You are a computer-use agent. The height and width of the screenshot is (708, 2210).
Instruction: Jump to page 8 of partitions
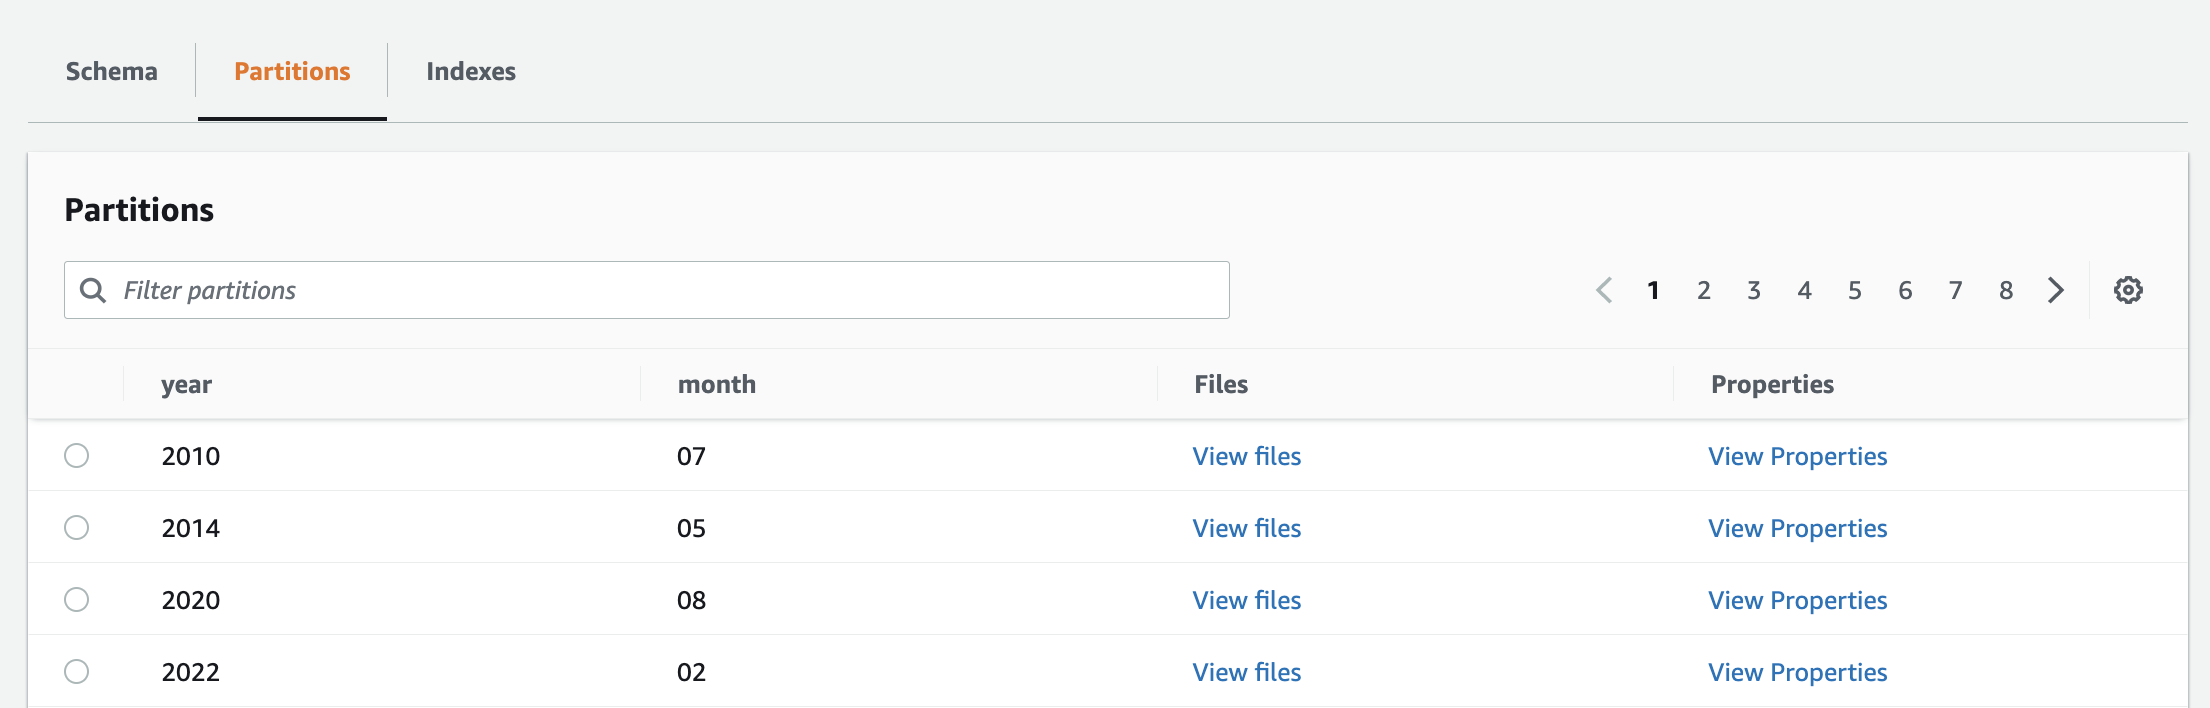pos(2005,290)
